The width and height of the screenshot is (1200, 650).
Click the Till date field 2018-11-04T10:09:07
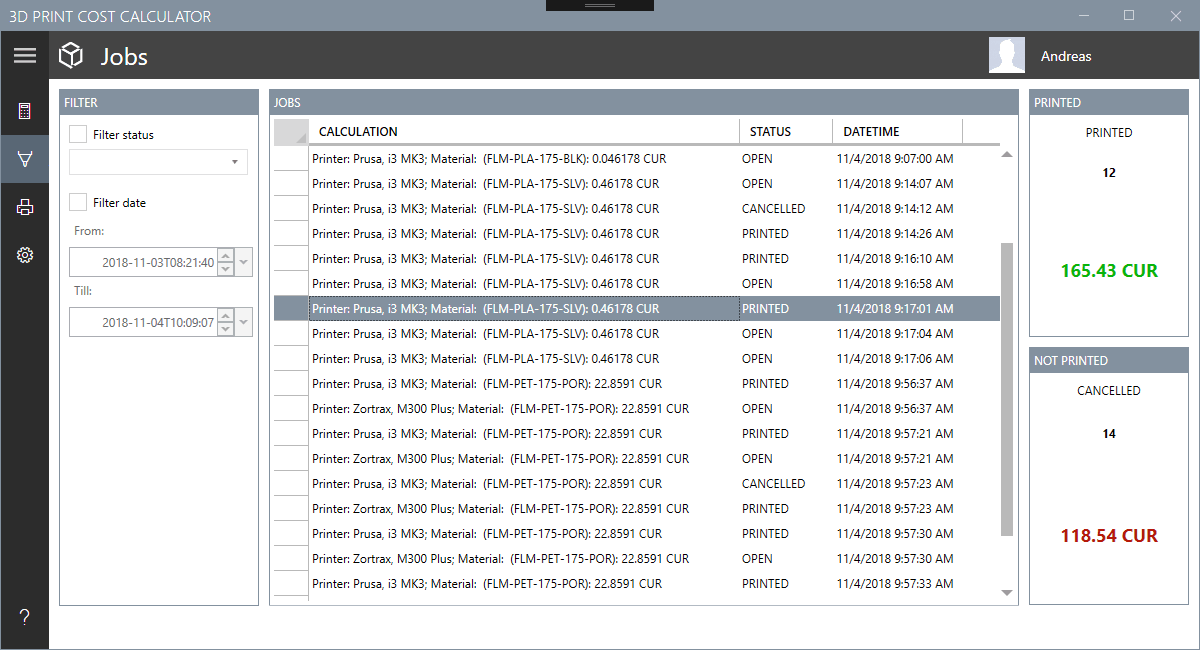click(143, 322)
